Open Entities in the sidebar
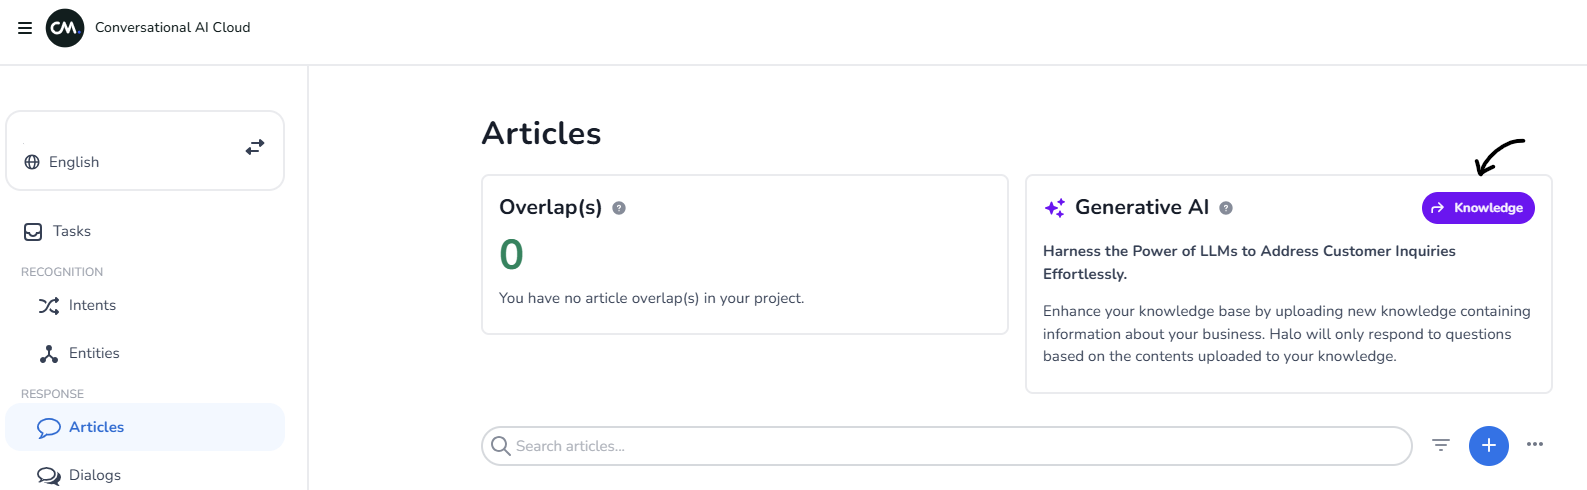Viewport: 1587px width, 490px height. [x=94, y=353]
